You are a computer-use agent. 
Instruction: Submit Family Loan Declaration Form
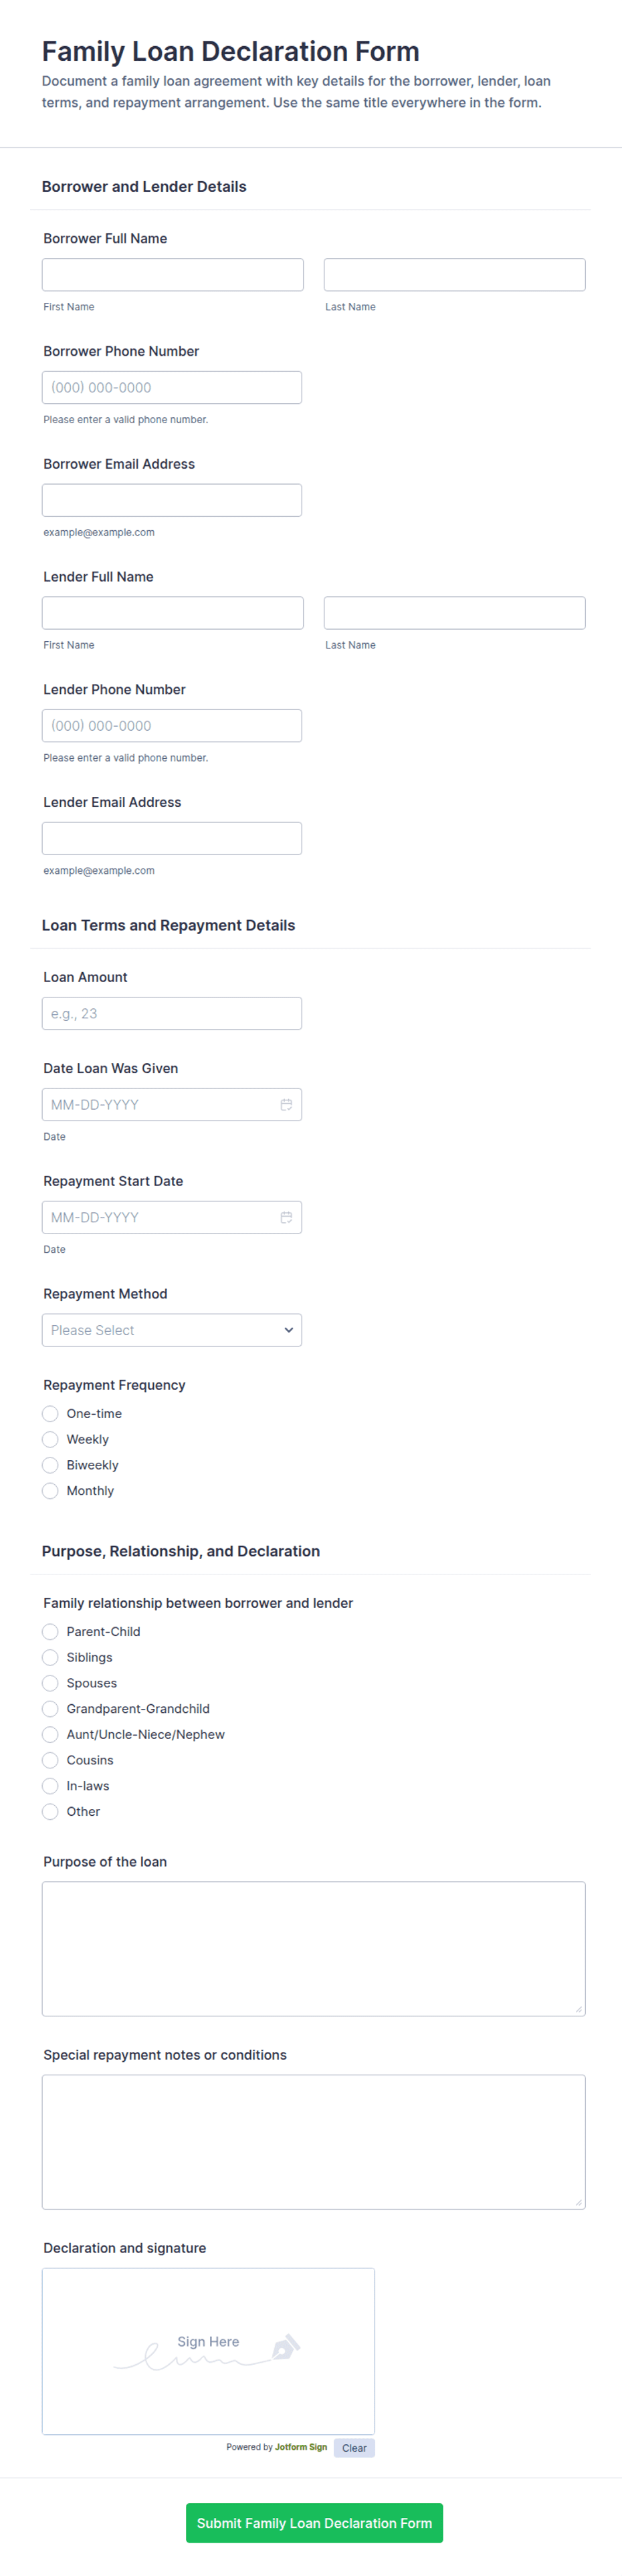tap(314, 2523)
